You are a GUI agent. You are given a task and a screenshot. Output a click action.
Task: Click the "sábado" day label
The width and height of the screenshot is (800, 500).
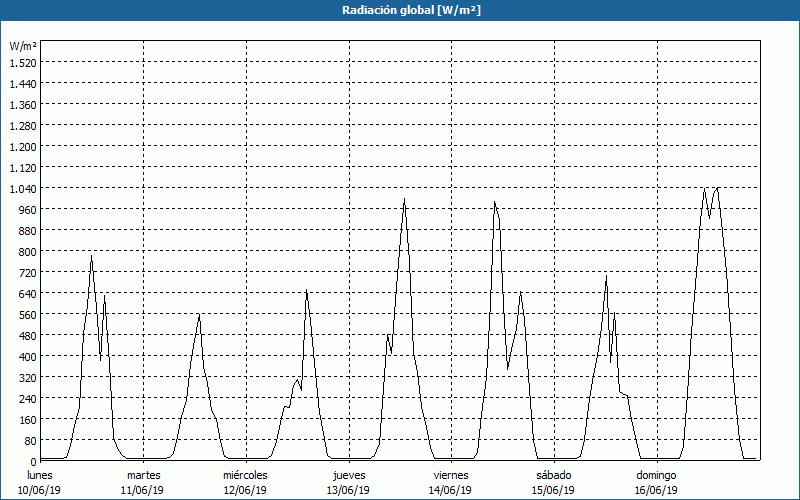tap(554, 475)
